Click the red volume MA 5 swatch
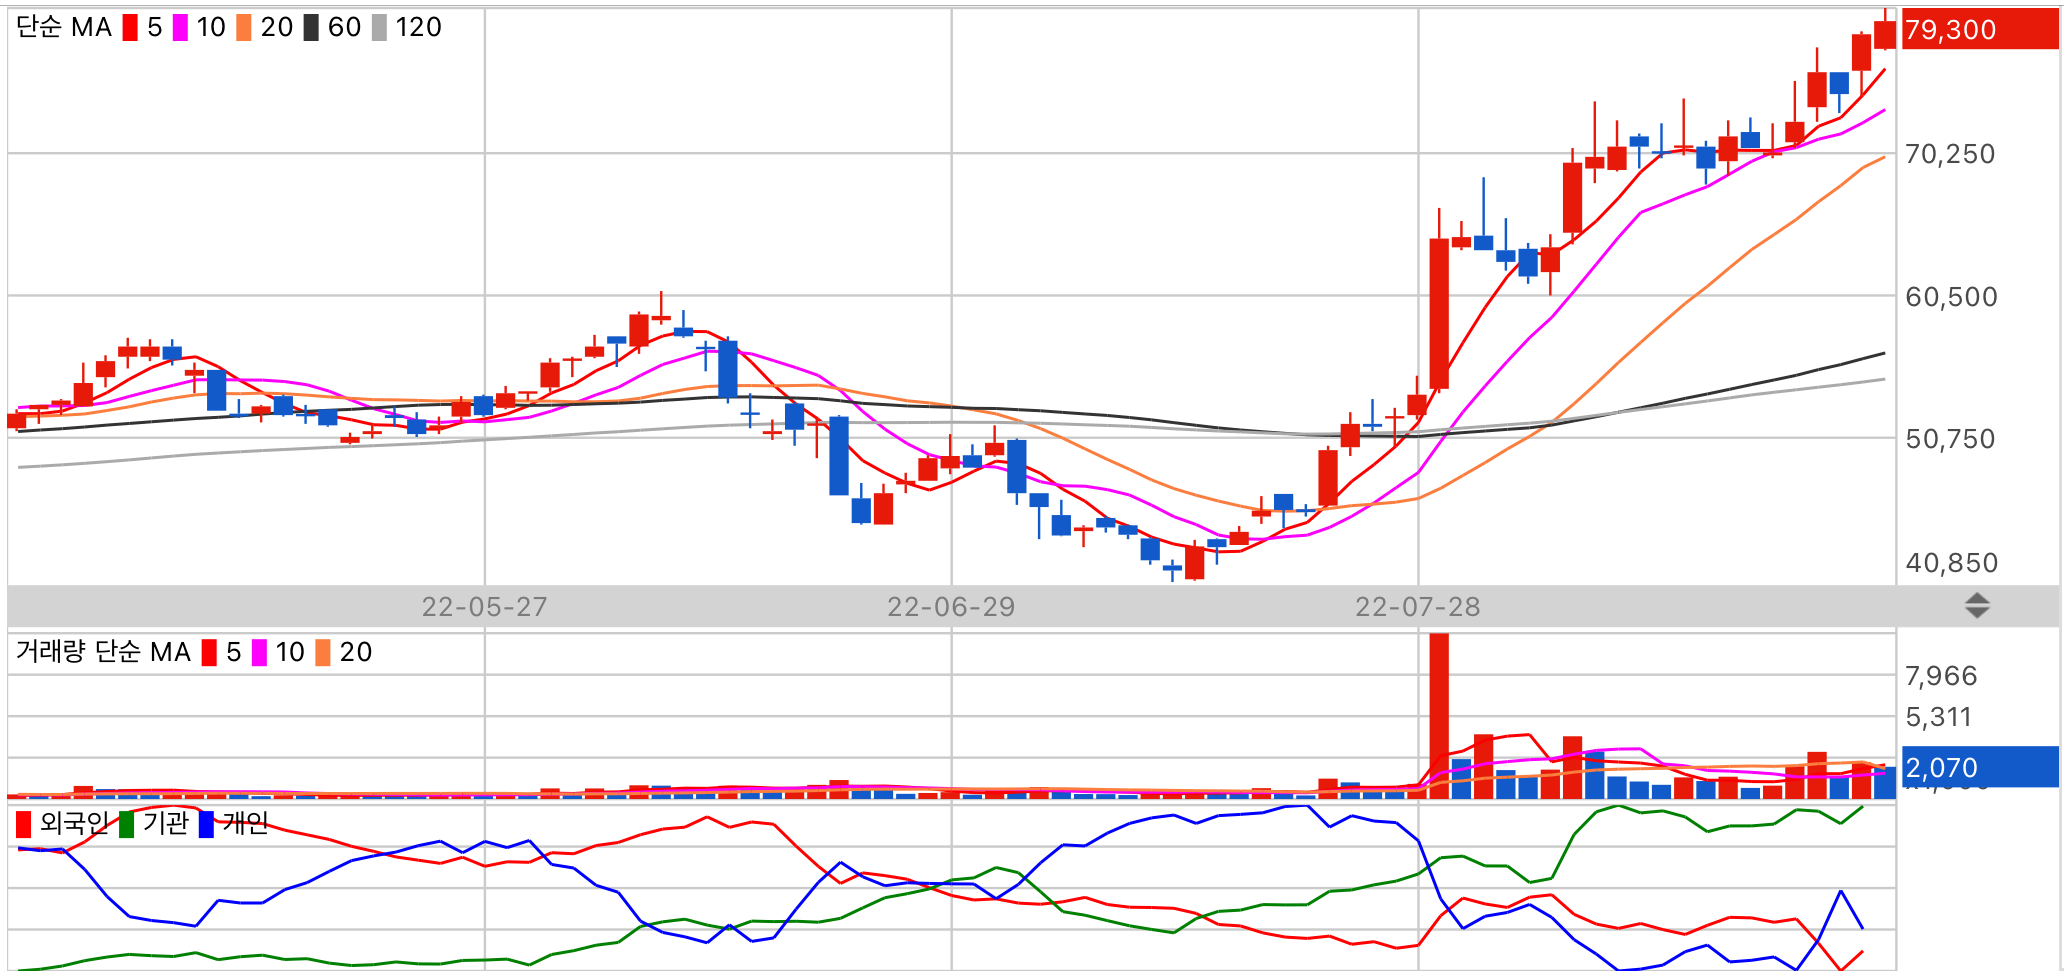 (209, 653)
